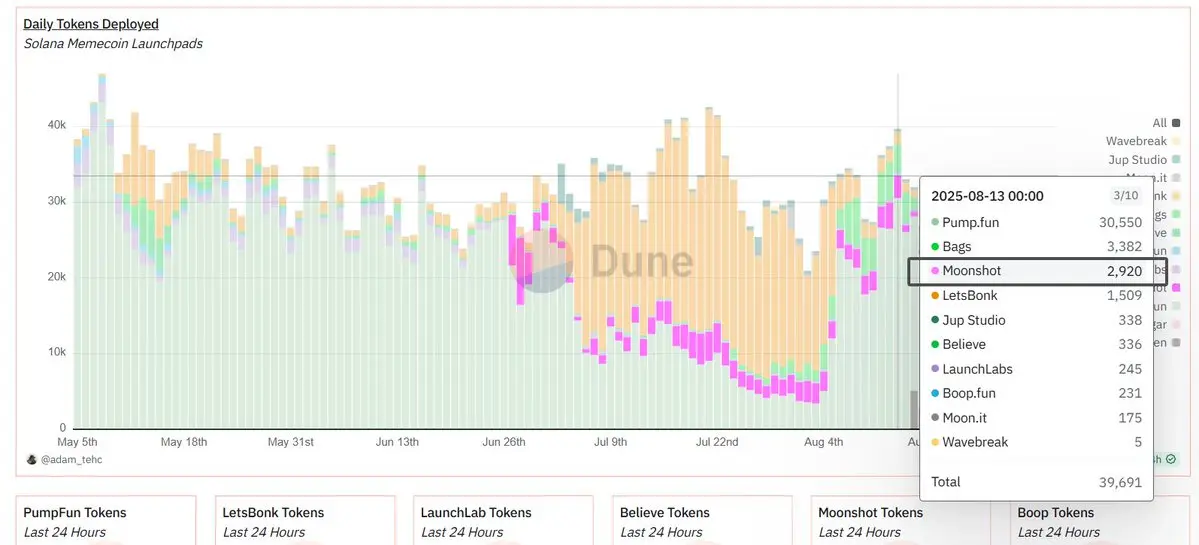1199x545 pixels.
Task: Click the 30,550 value in the tooltip
Action: click(x=1120, y=222)
